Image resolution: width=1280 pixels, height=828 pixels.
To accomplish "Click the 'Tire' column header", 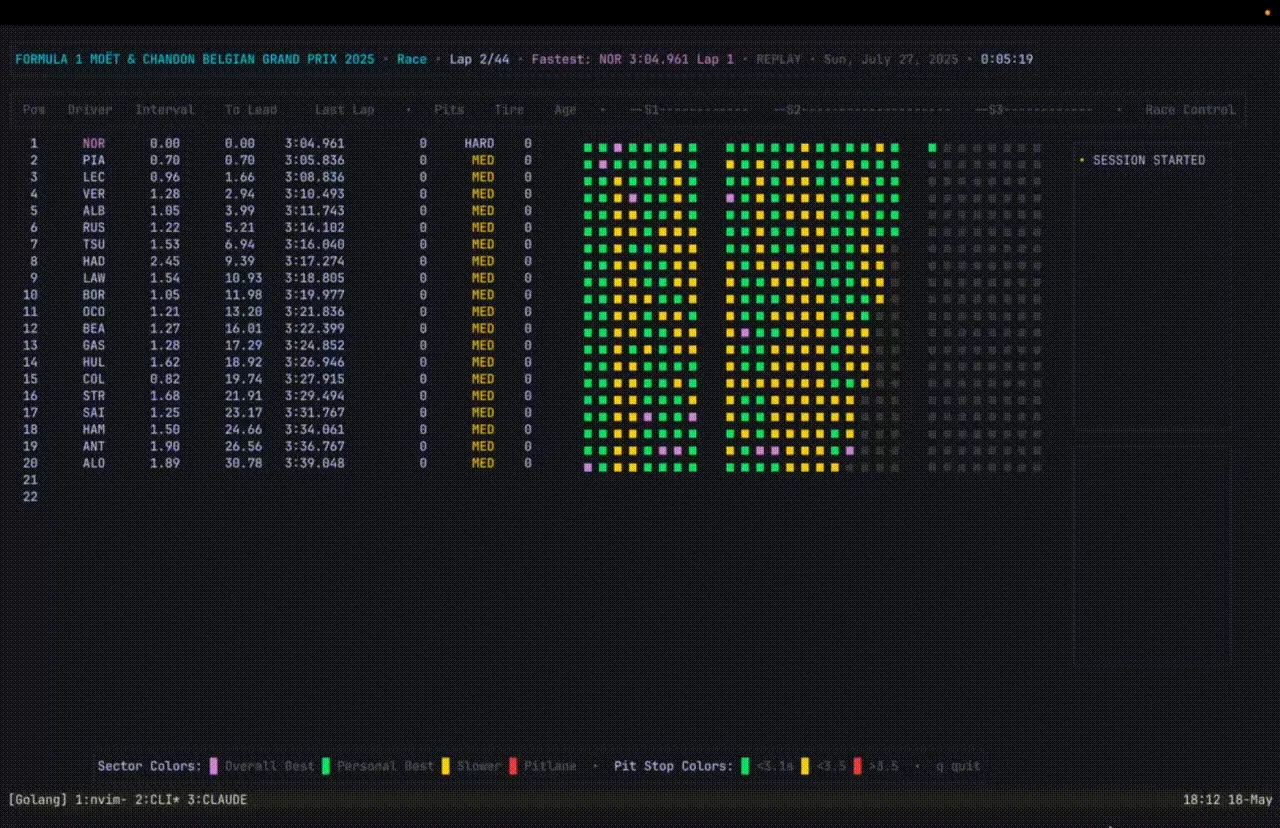I will 509,110.
